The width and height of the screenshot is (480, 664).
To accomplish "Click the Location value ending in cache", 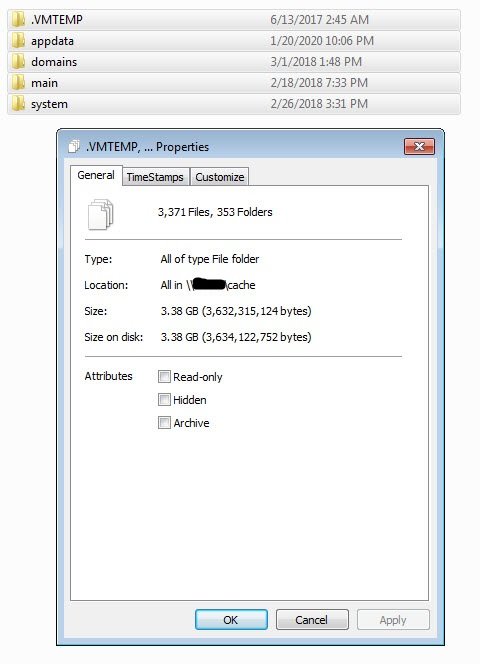I will [208, 285].
